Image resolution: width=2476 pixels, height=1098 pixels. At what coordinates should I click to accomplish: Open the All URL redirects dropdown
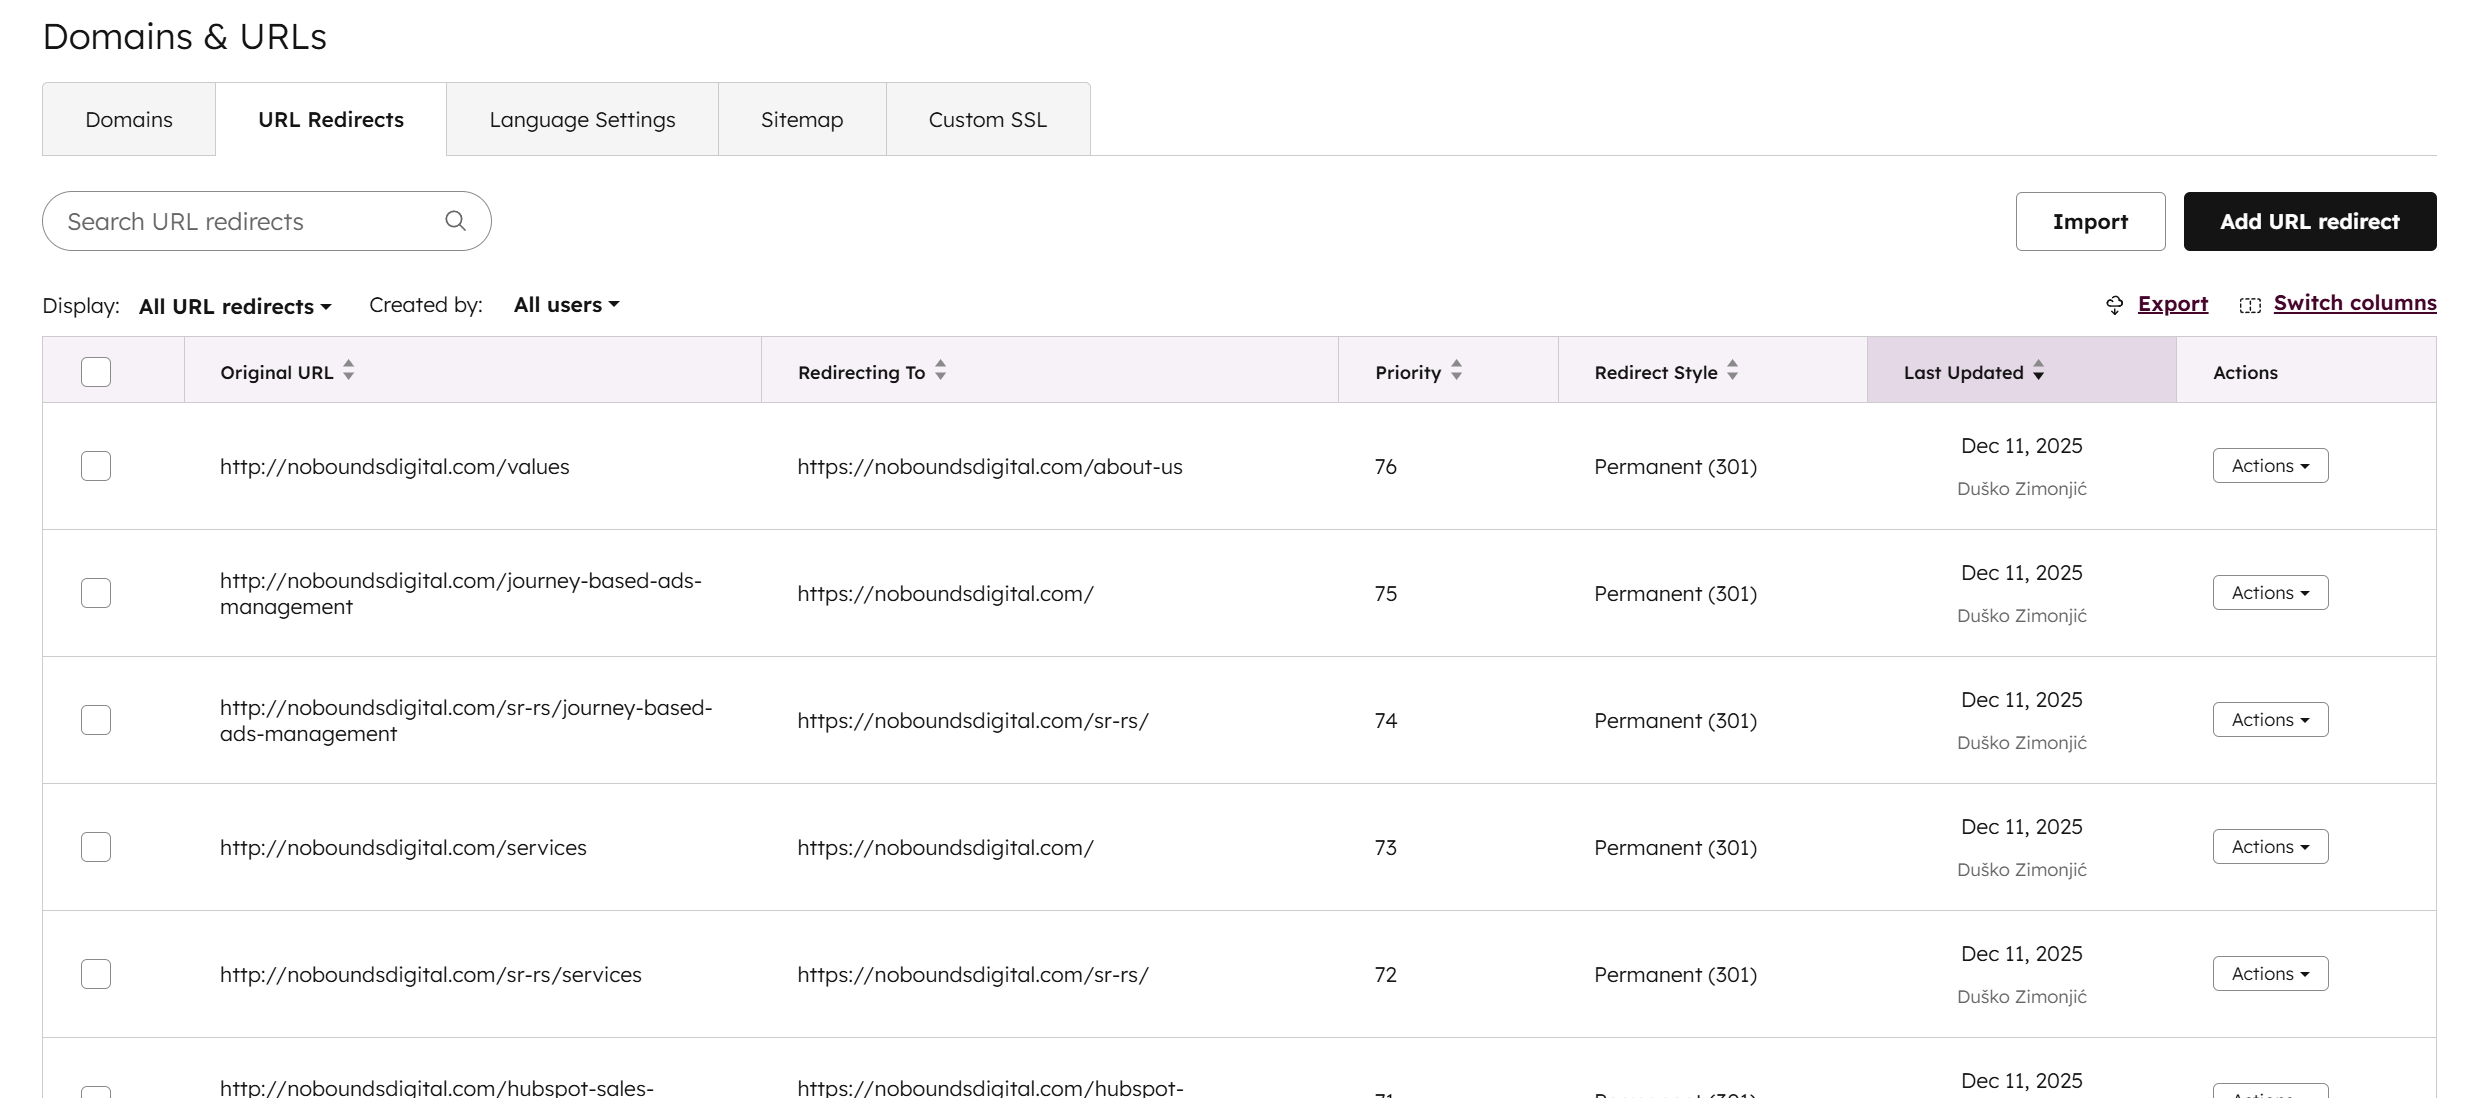coord(235,305)
